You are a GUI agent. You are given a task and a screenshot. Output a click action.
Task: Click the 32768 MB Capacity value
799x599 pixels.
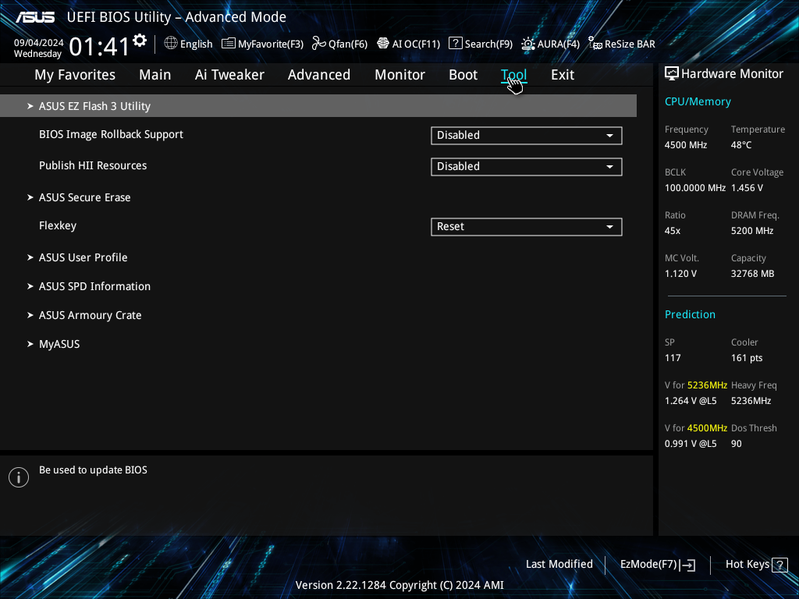pyautogui.click(x=753, y=274)
